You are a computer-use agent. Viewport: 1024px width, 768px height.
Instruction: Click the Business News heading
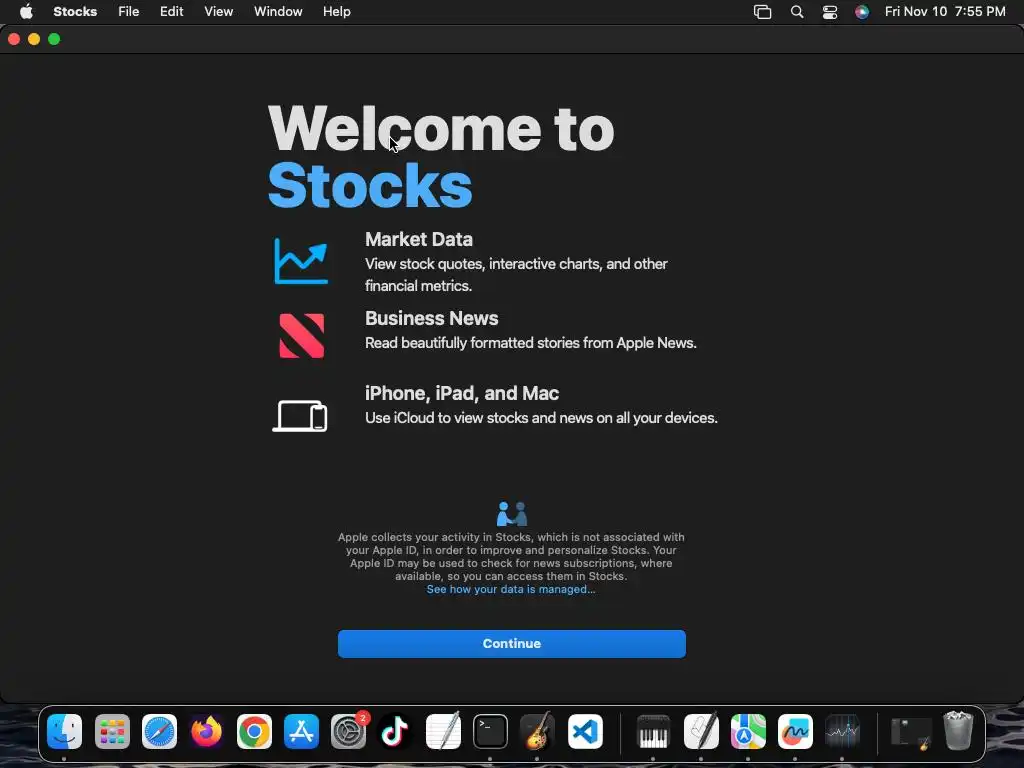pyautogui.click(x=431, y=318)
